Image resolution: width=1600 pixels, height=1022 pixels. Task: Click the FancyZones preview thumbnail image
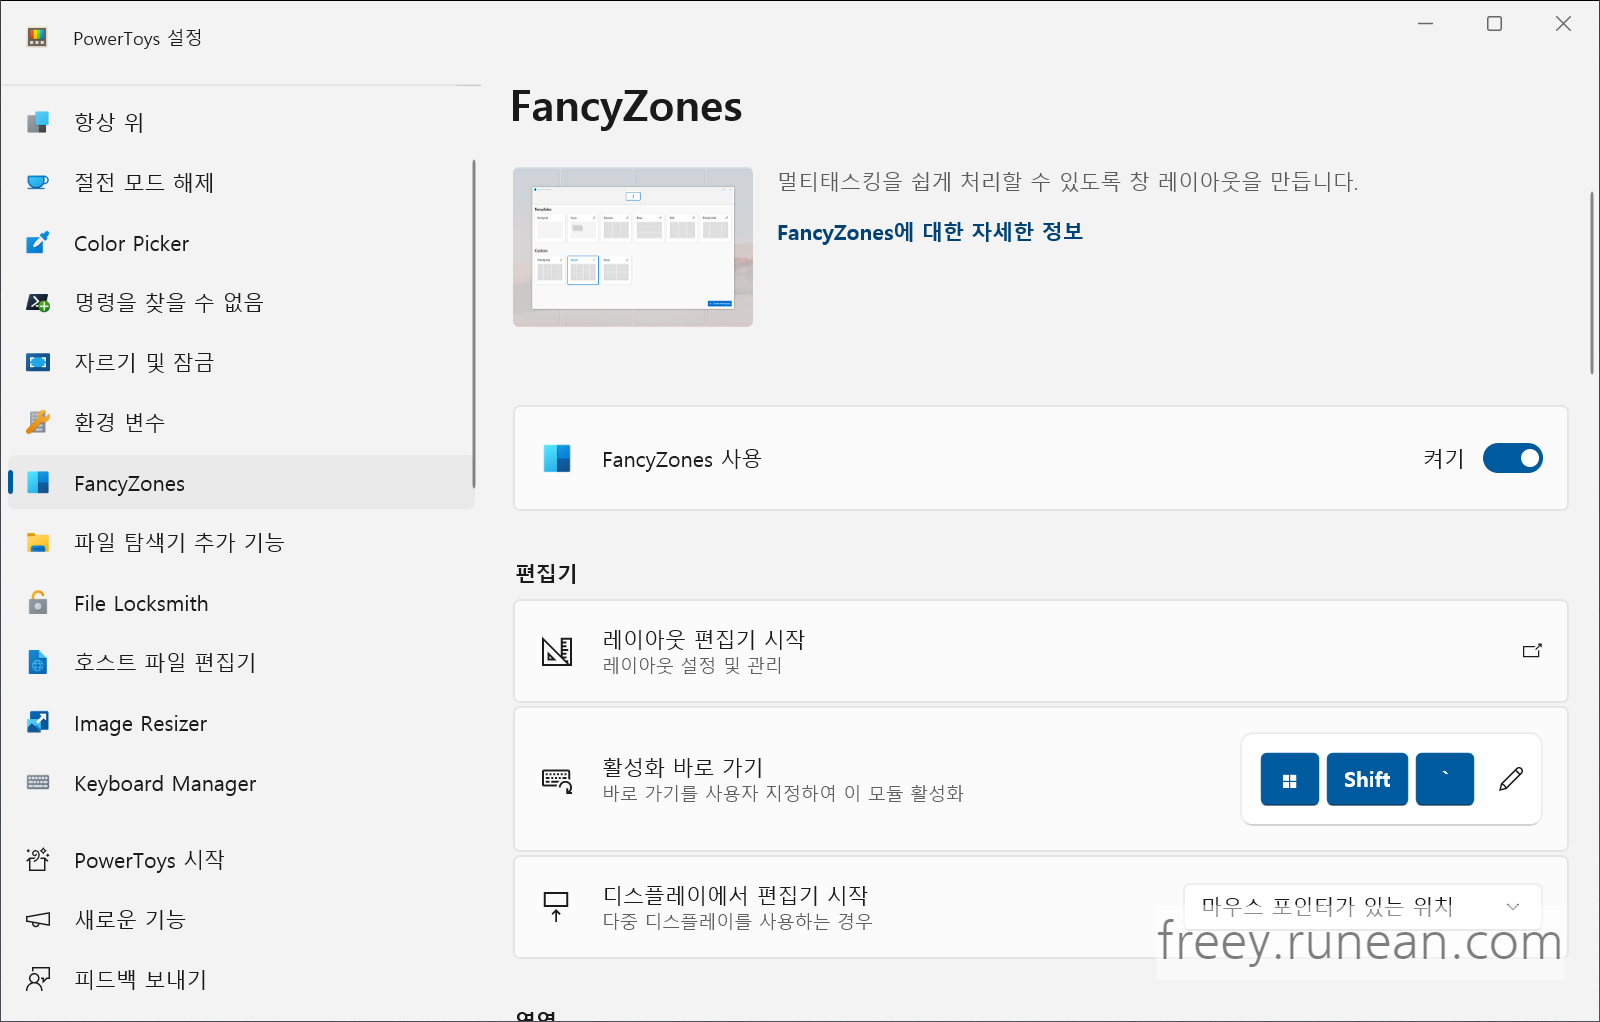[632, 247]
